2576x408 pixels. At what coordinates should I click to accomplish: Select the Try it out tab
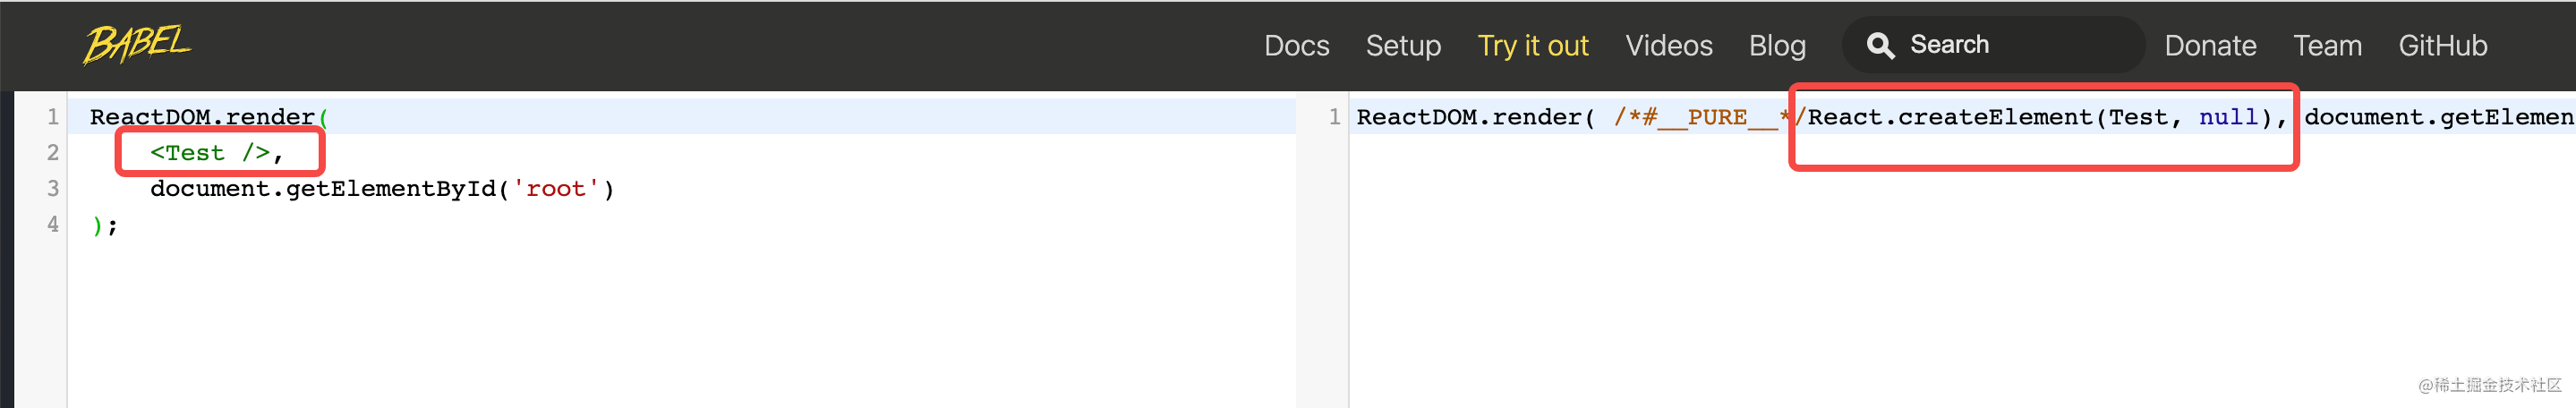click(1532, 46)
